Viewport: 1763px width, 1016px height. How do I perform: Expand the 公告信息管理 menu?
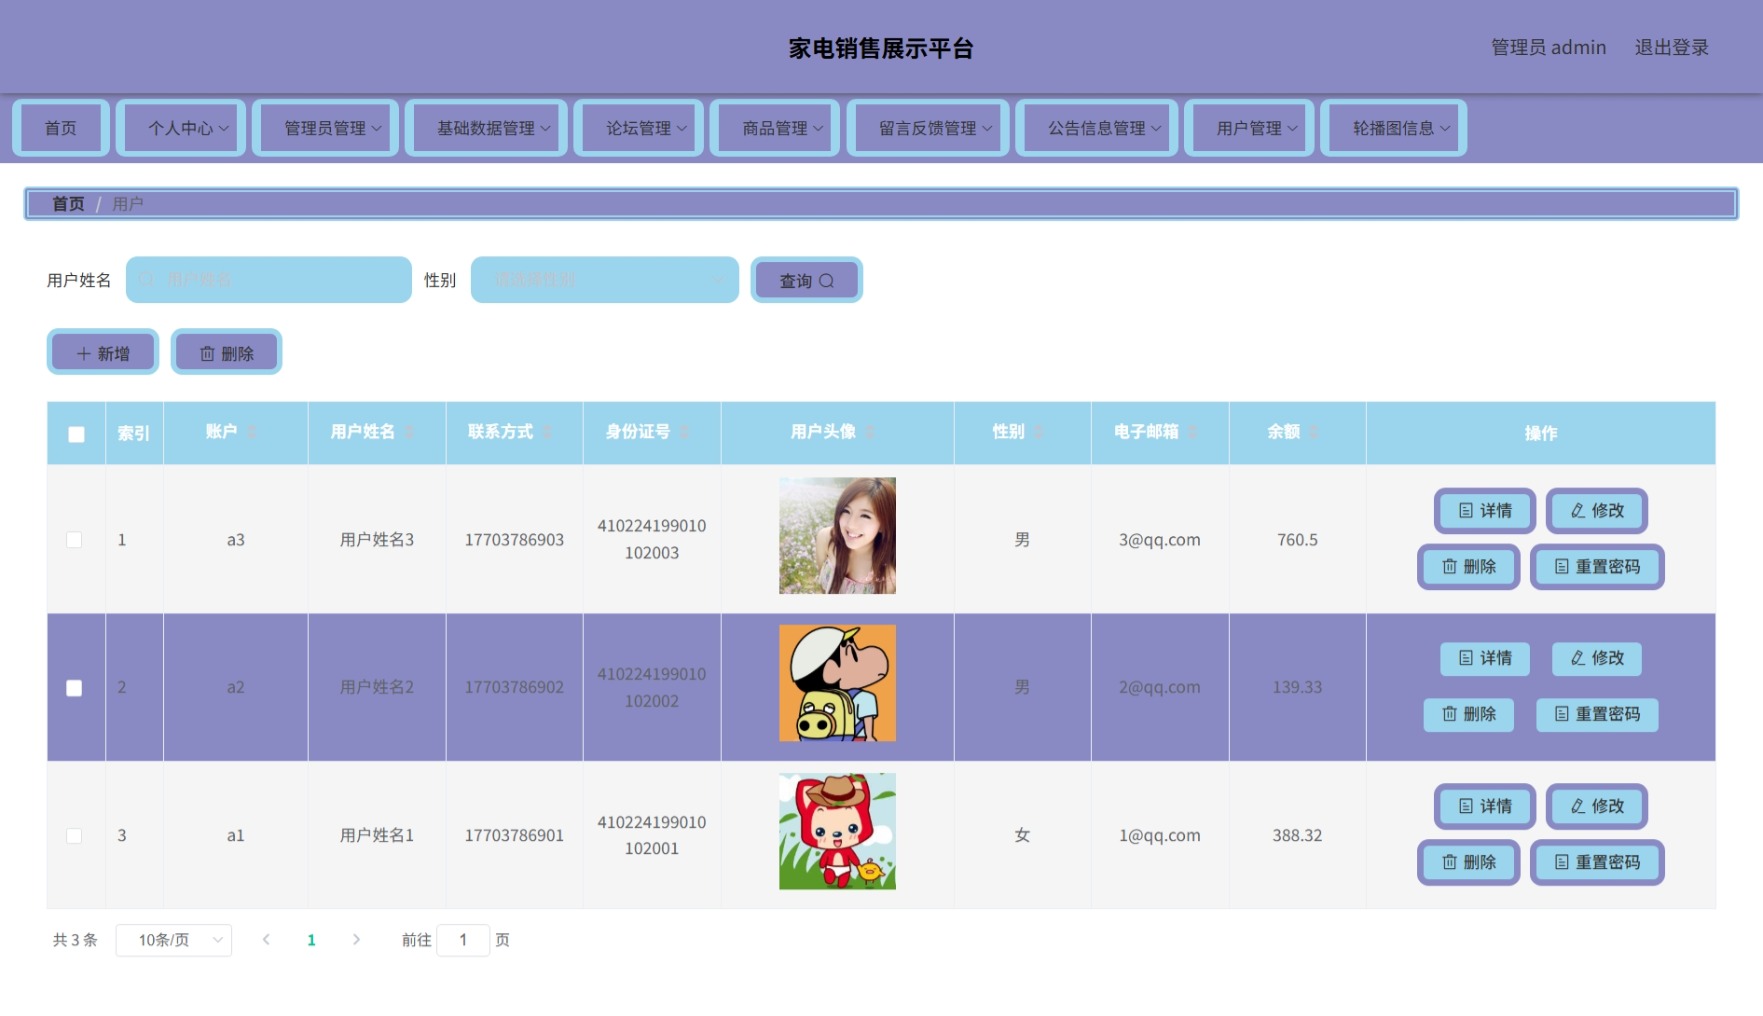pos(1097,128)
